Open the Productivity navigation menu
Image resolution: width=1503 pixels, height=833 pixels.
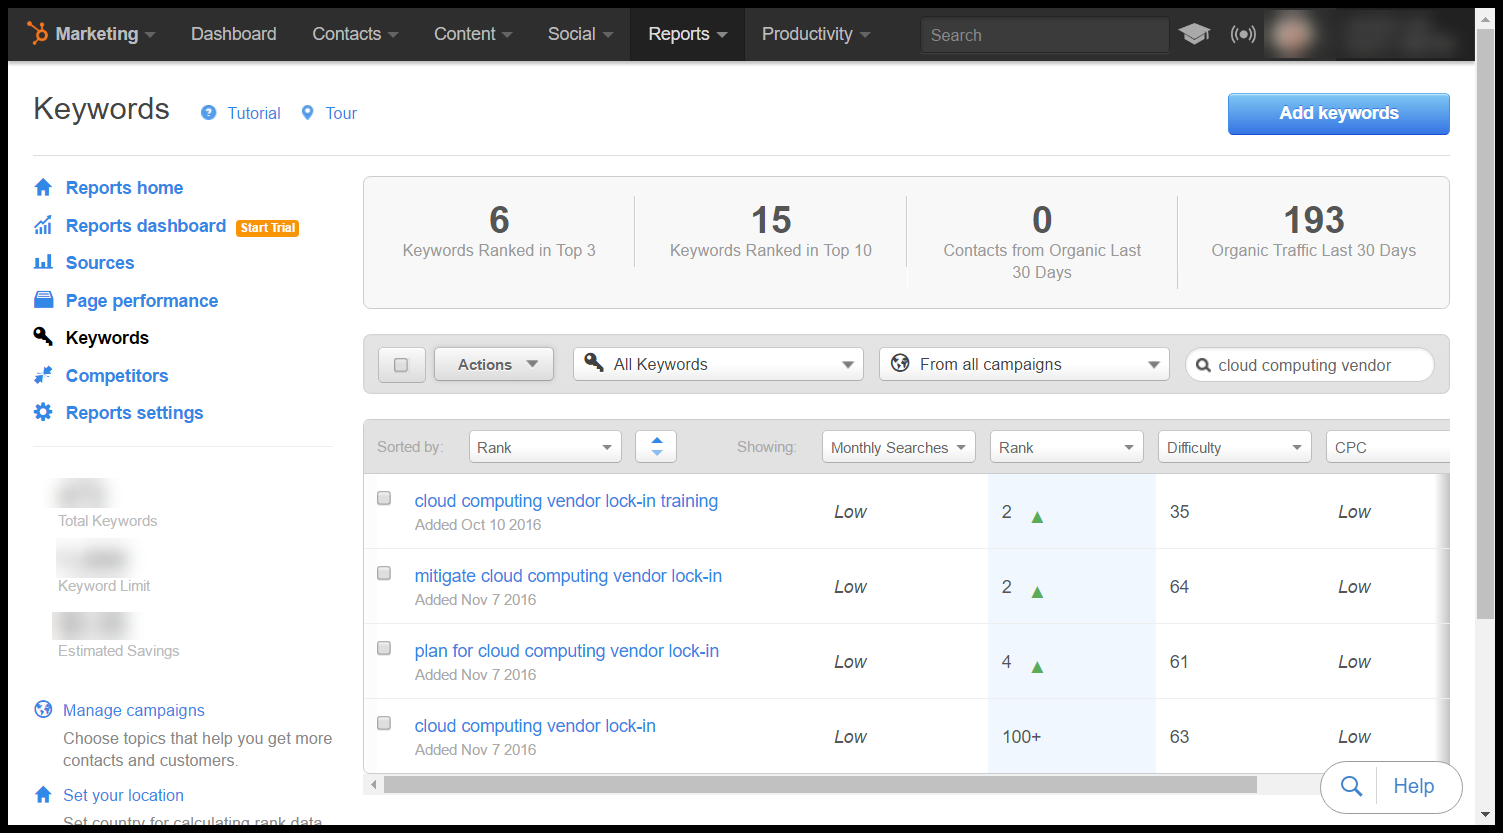816,34
